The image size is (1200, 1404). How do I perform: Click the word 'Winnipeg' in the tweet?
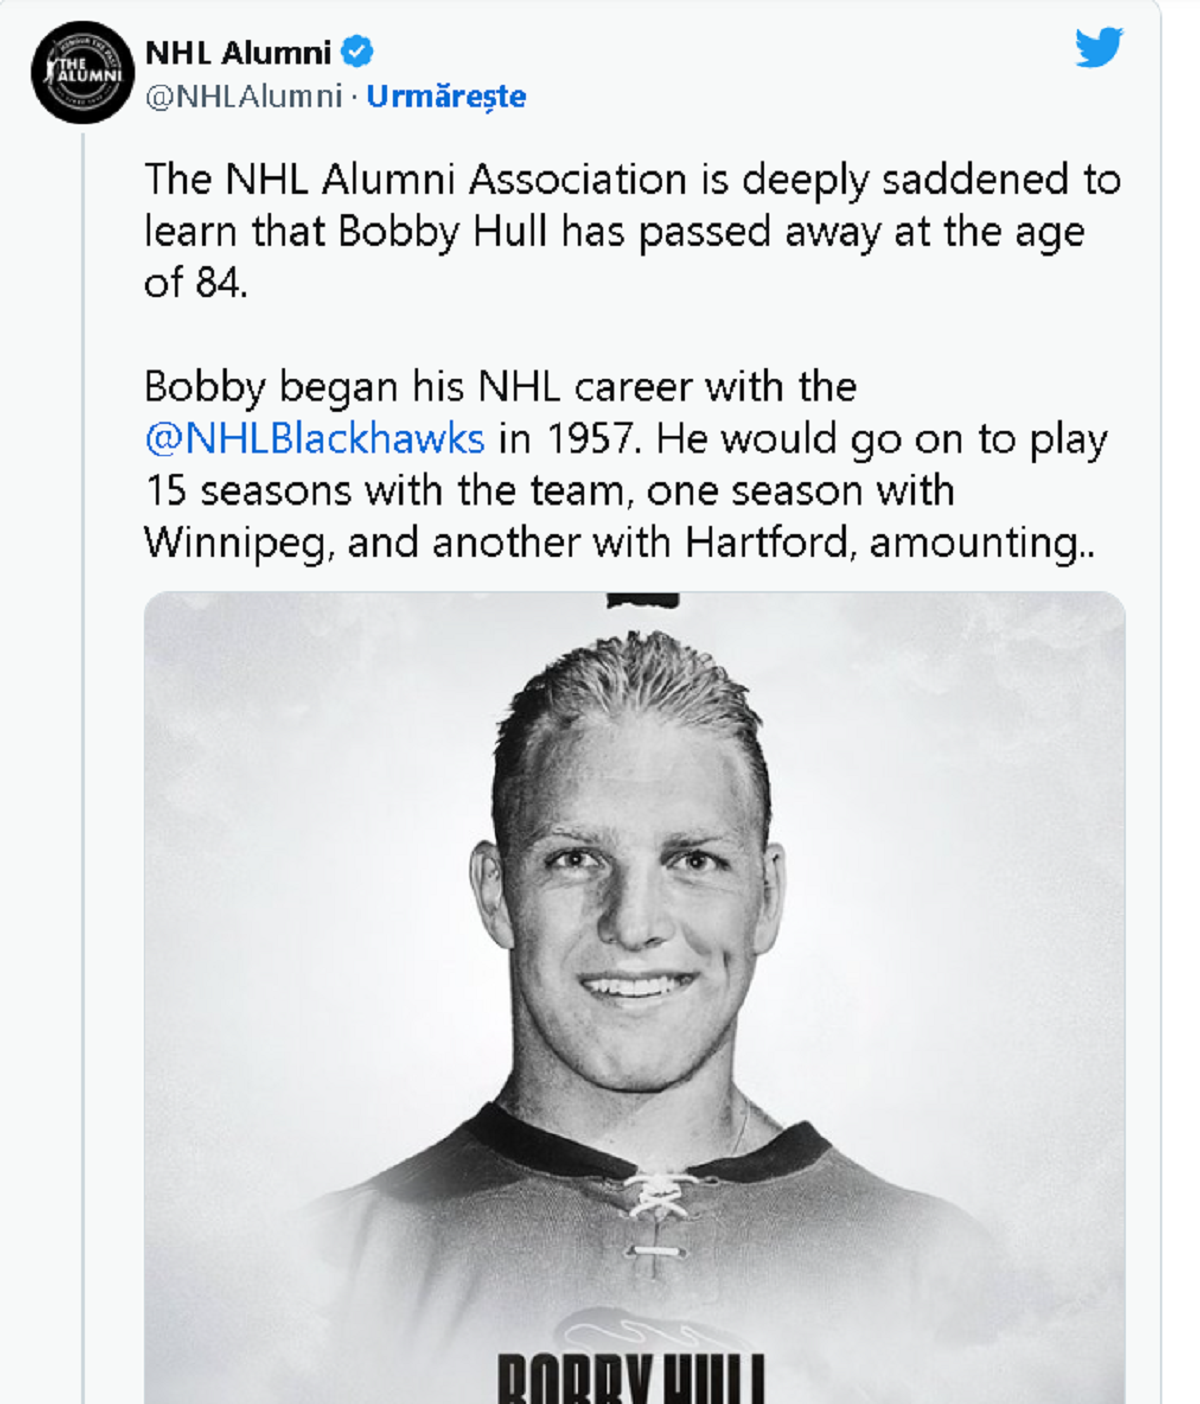236,543
